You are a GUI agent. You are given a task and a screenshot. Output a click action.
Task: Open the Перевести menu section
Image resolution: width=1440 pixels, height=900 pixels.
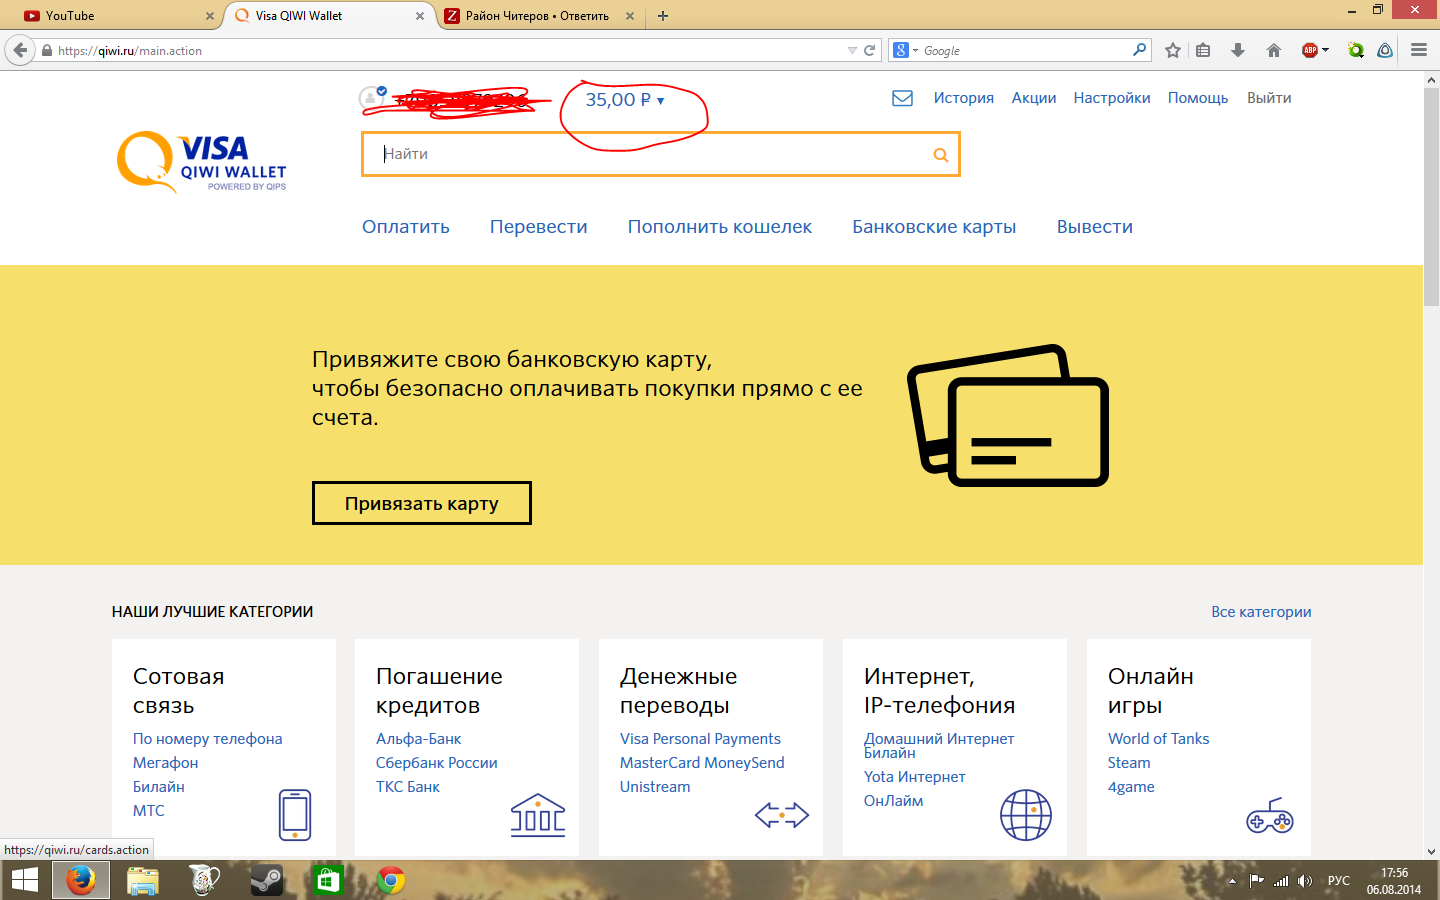click(539, 227)
